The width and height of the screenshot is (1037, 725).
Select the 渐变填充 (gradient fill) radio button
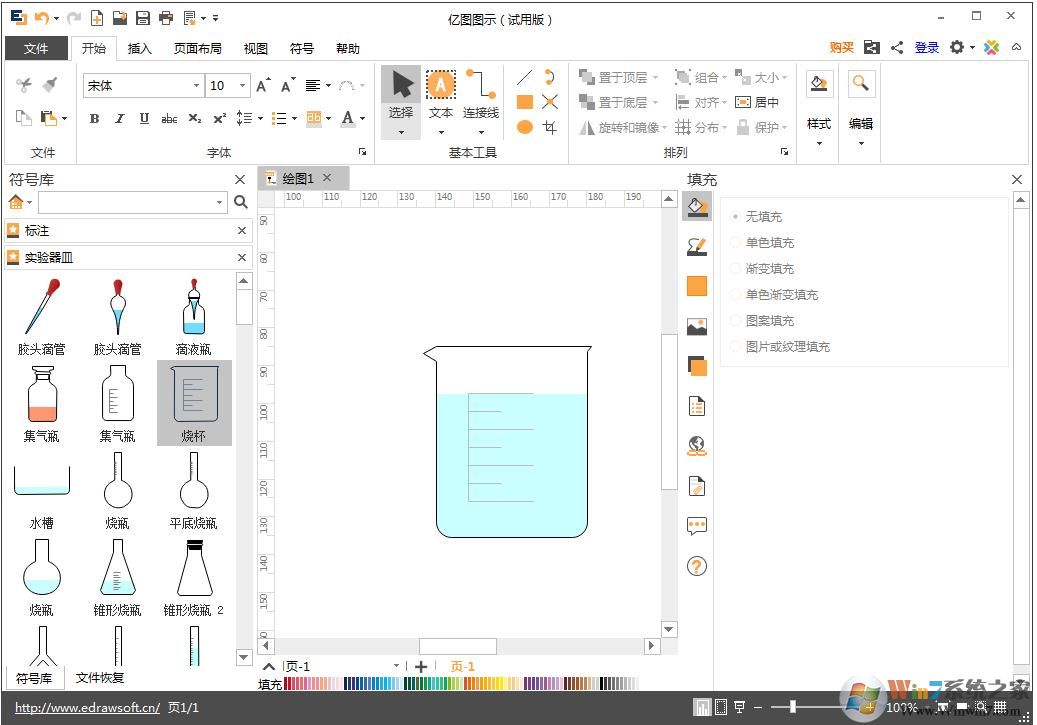click(x=736, y=268)
